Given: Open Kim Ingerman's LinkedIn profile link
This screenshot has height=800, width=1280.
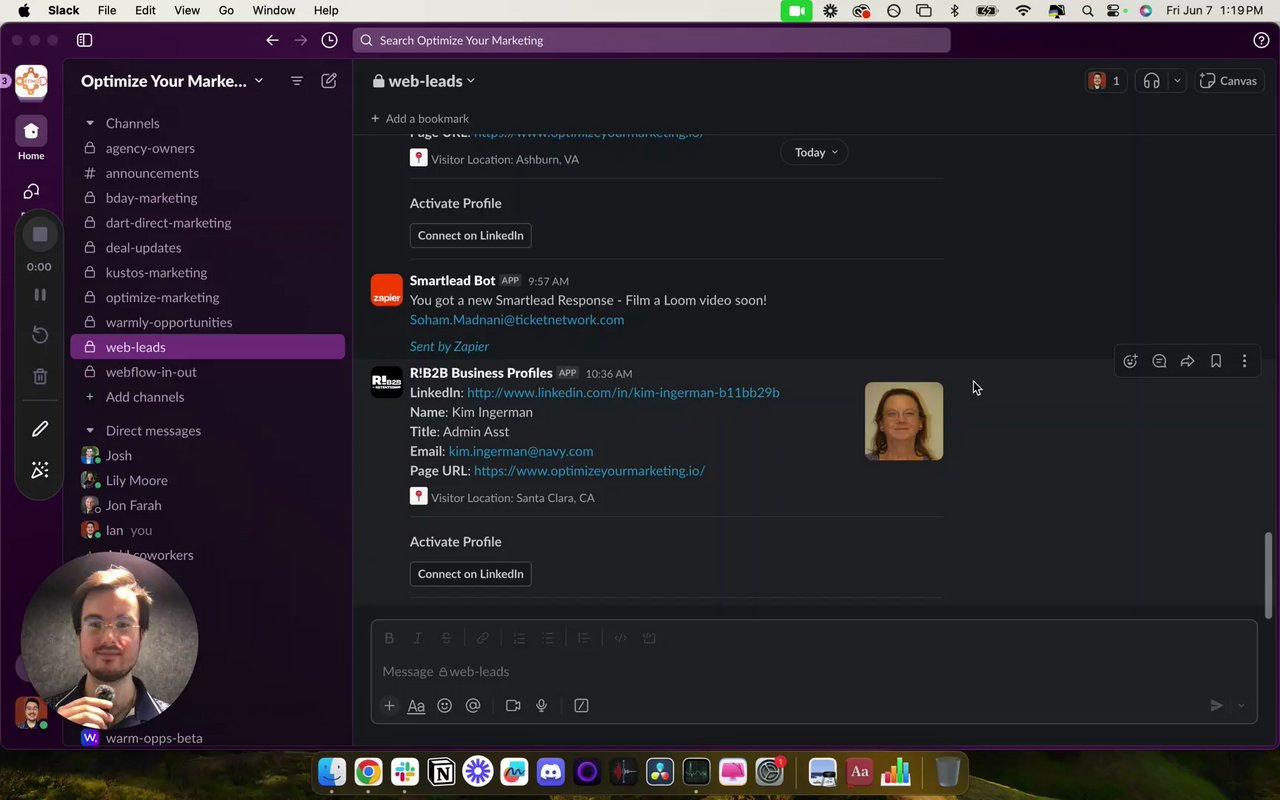Looking at the screenshot, I should (623, 393).
